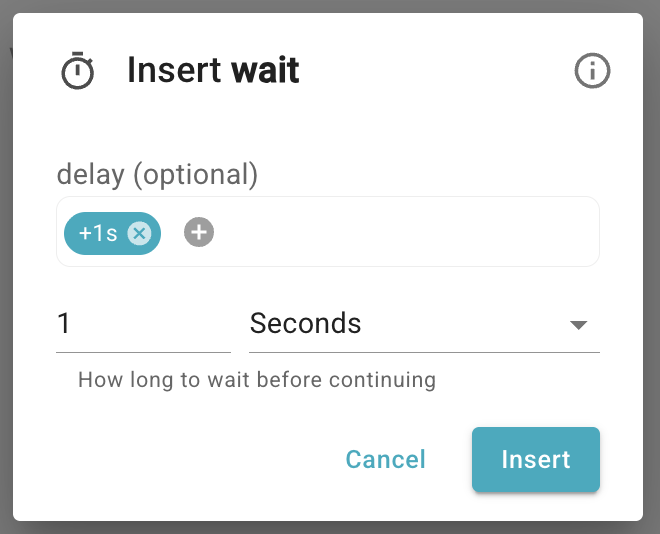
Task: Click the "delay (optional)" field label
Action: pyautogui.click(x=157, y=175)
